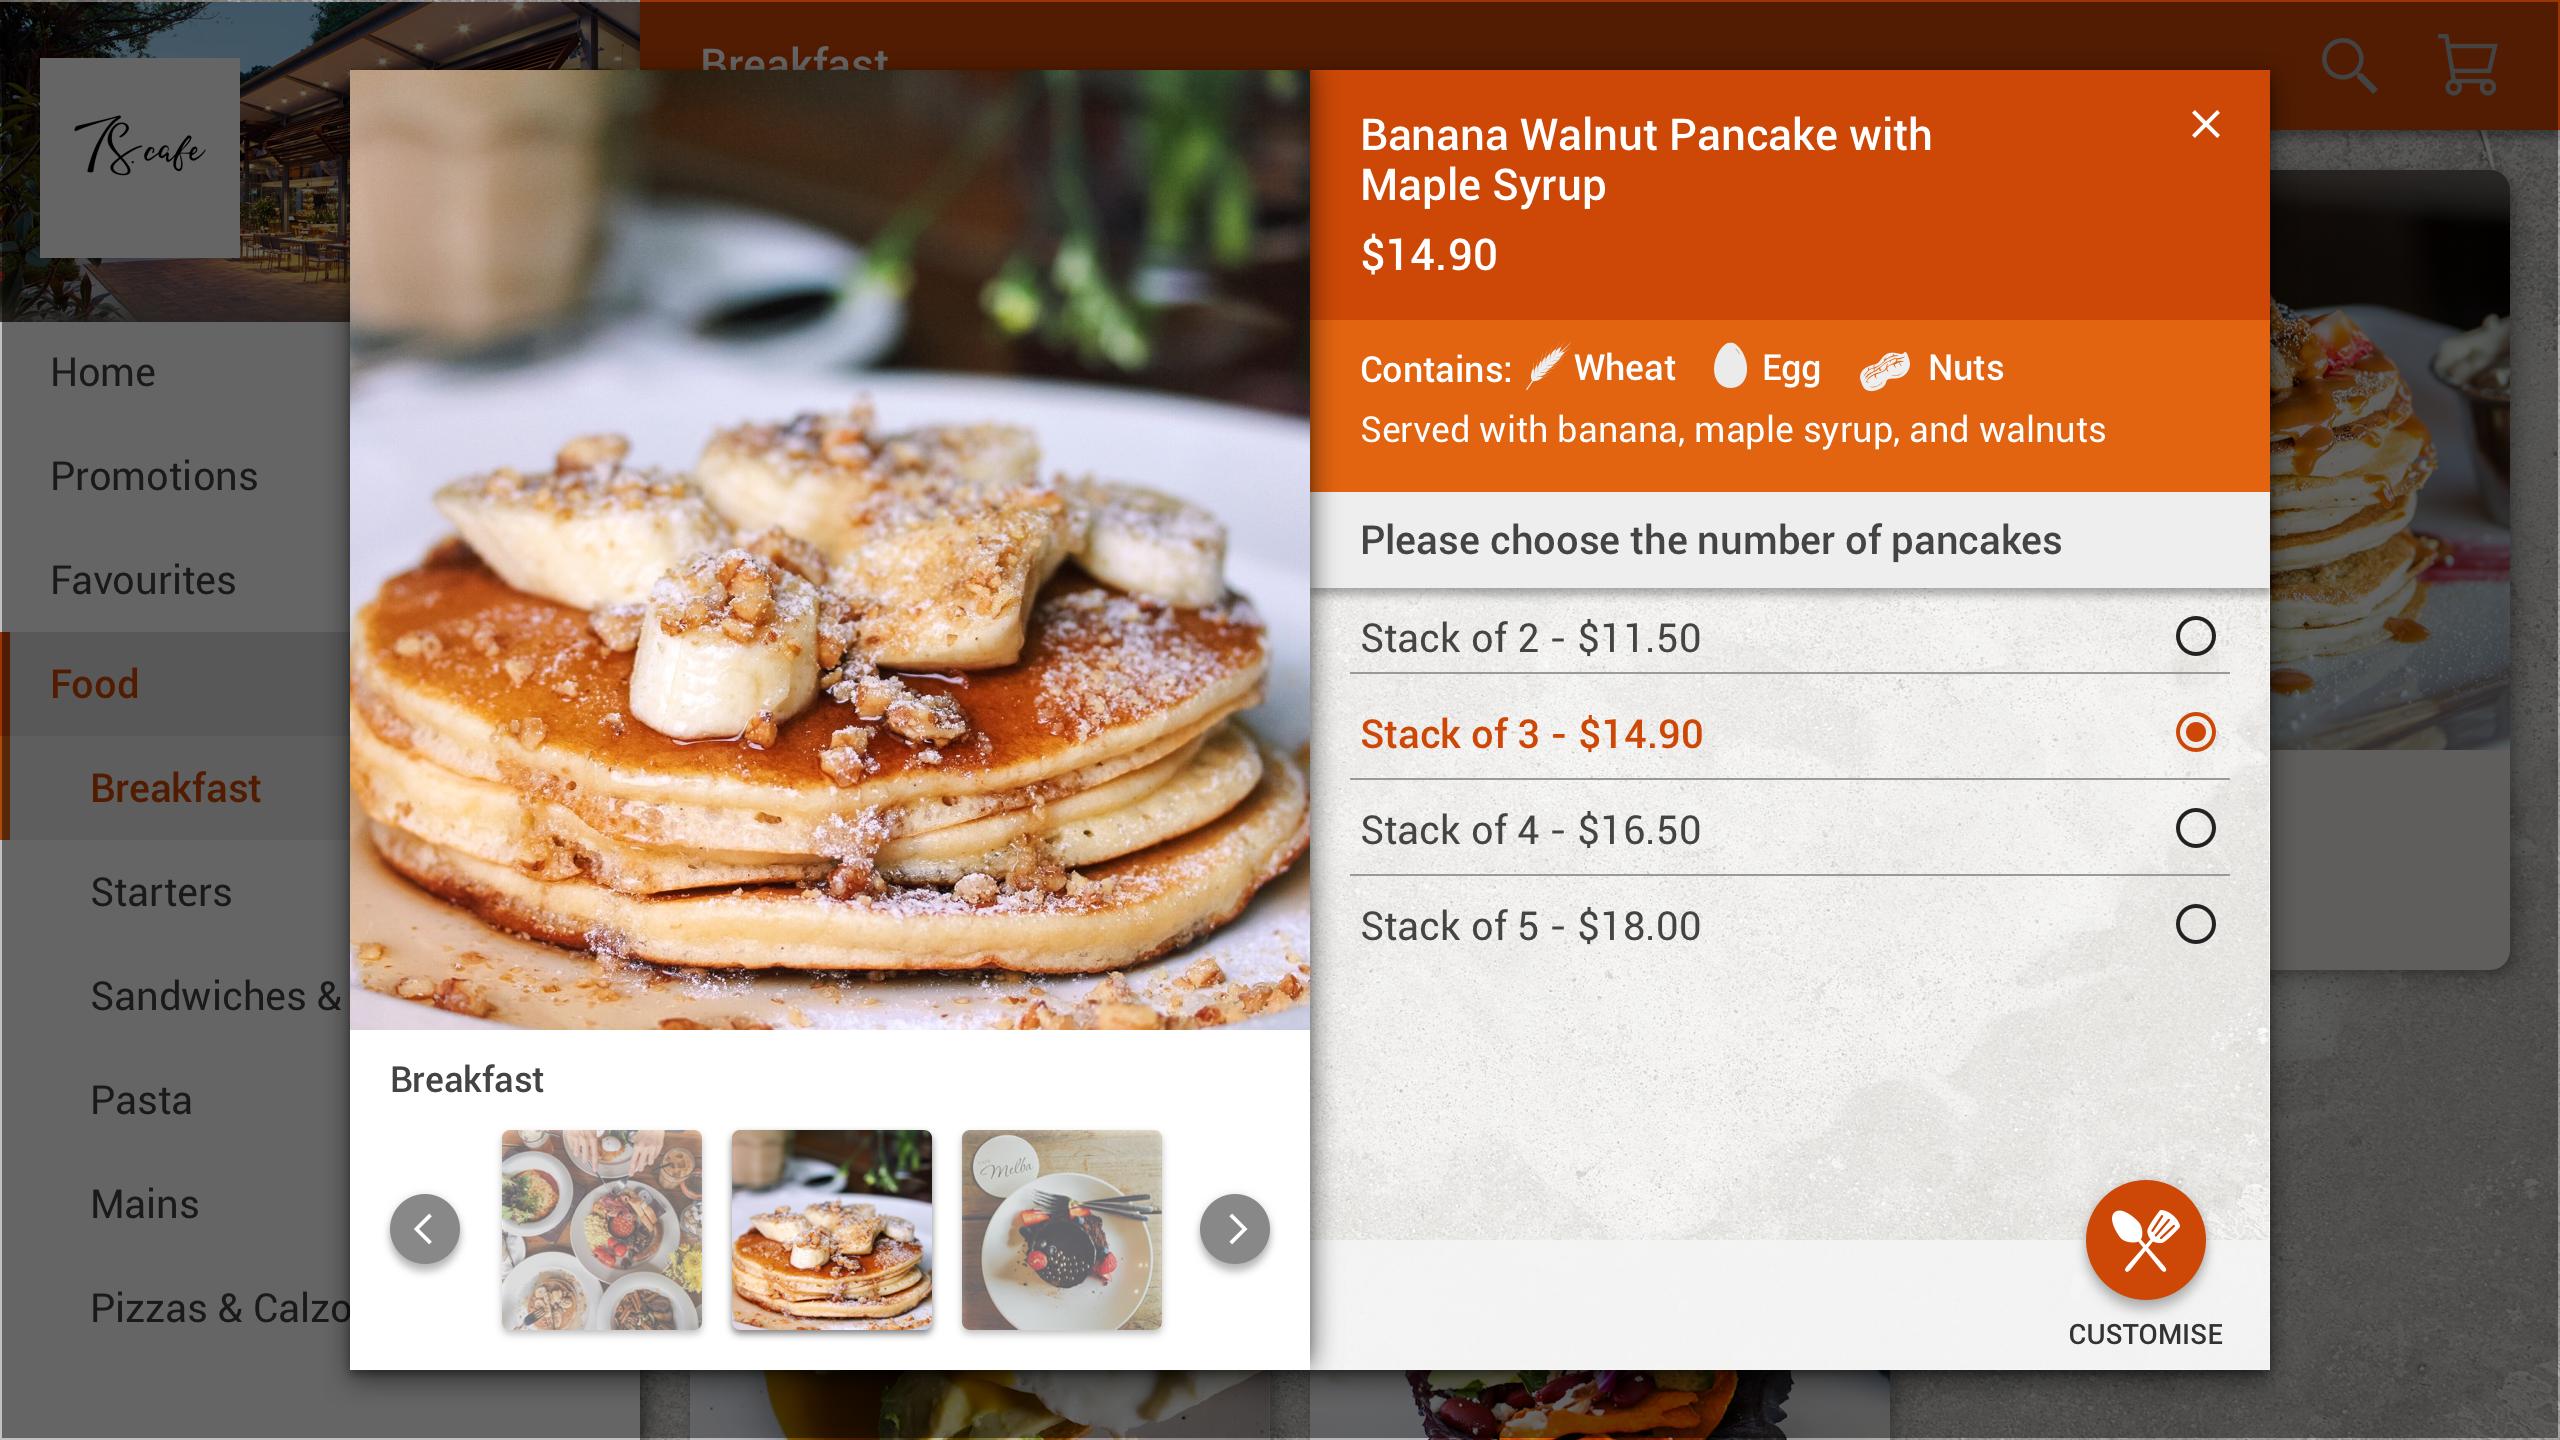
Task: Click the 7S cafe logo
Action: [x=140, y=157]
